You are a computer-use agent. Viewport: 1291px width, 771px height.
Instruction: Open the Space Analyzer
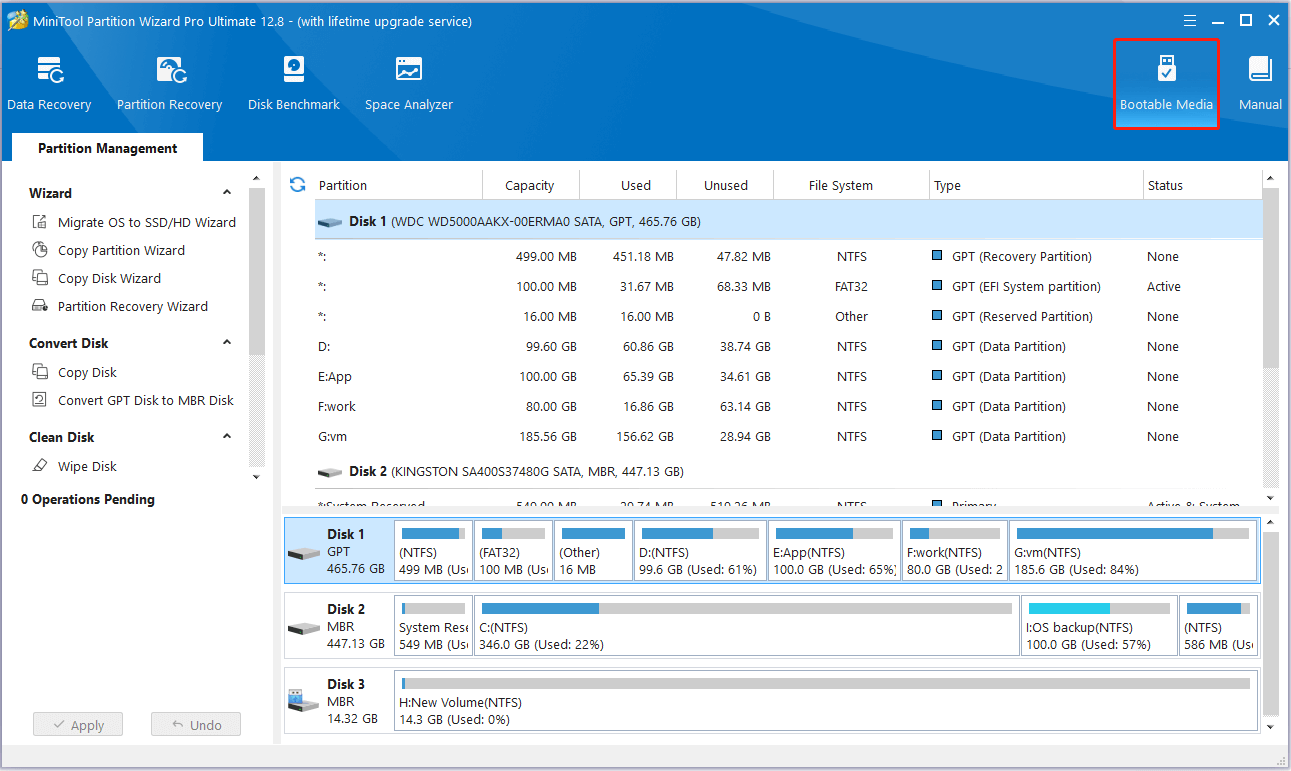[x=408, y=80]
